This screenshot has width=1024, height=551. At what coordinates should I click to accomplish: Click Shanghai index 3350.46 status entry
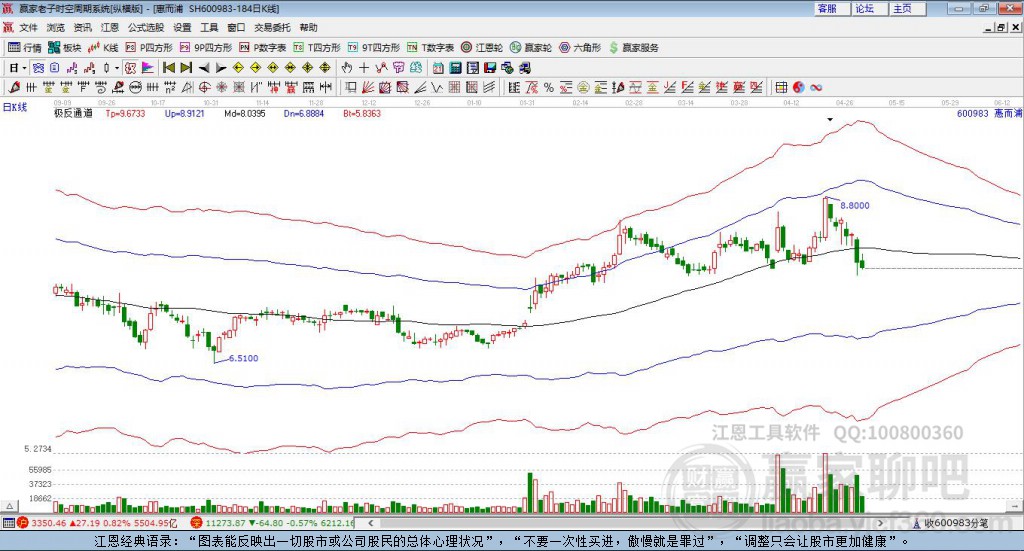pos(97,523)
